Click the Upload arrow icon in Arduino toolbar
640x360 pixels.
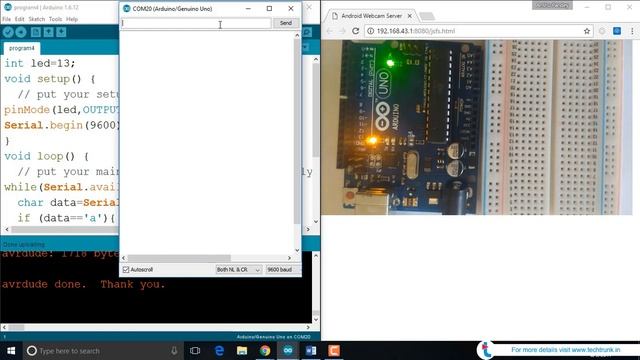(x=21, y=32)
